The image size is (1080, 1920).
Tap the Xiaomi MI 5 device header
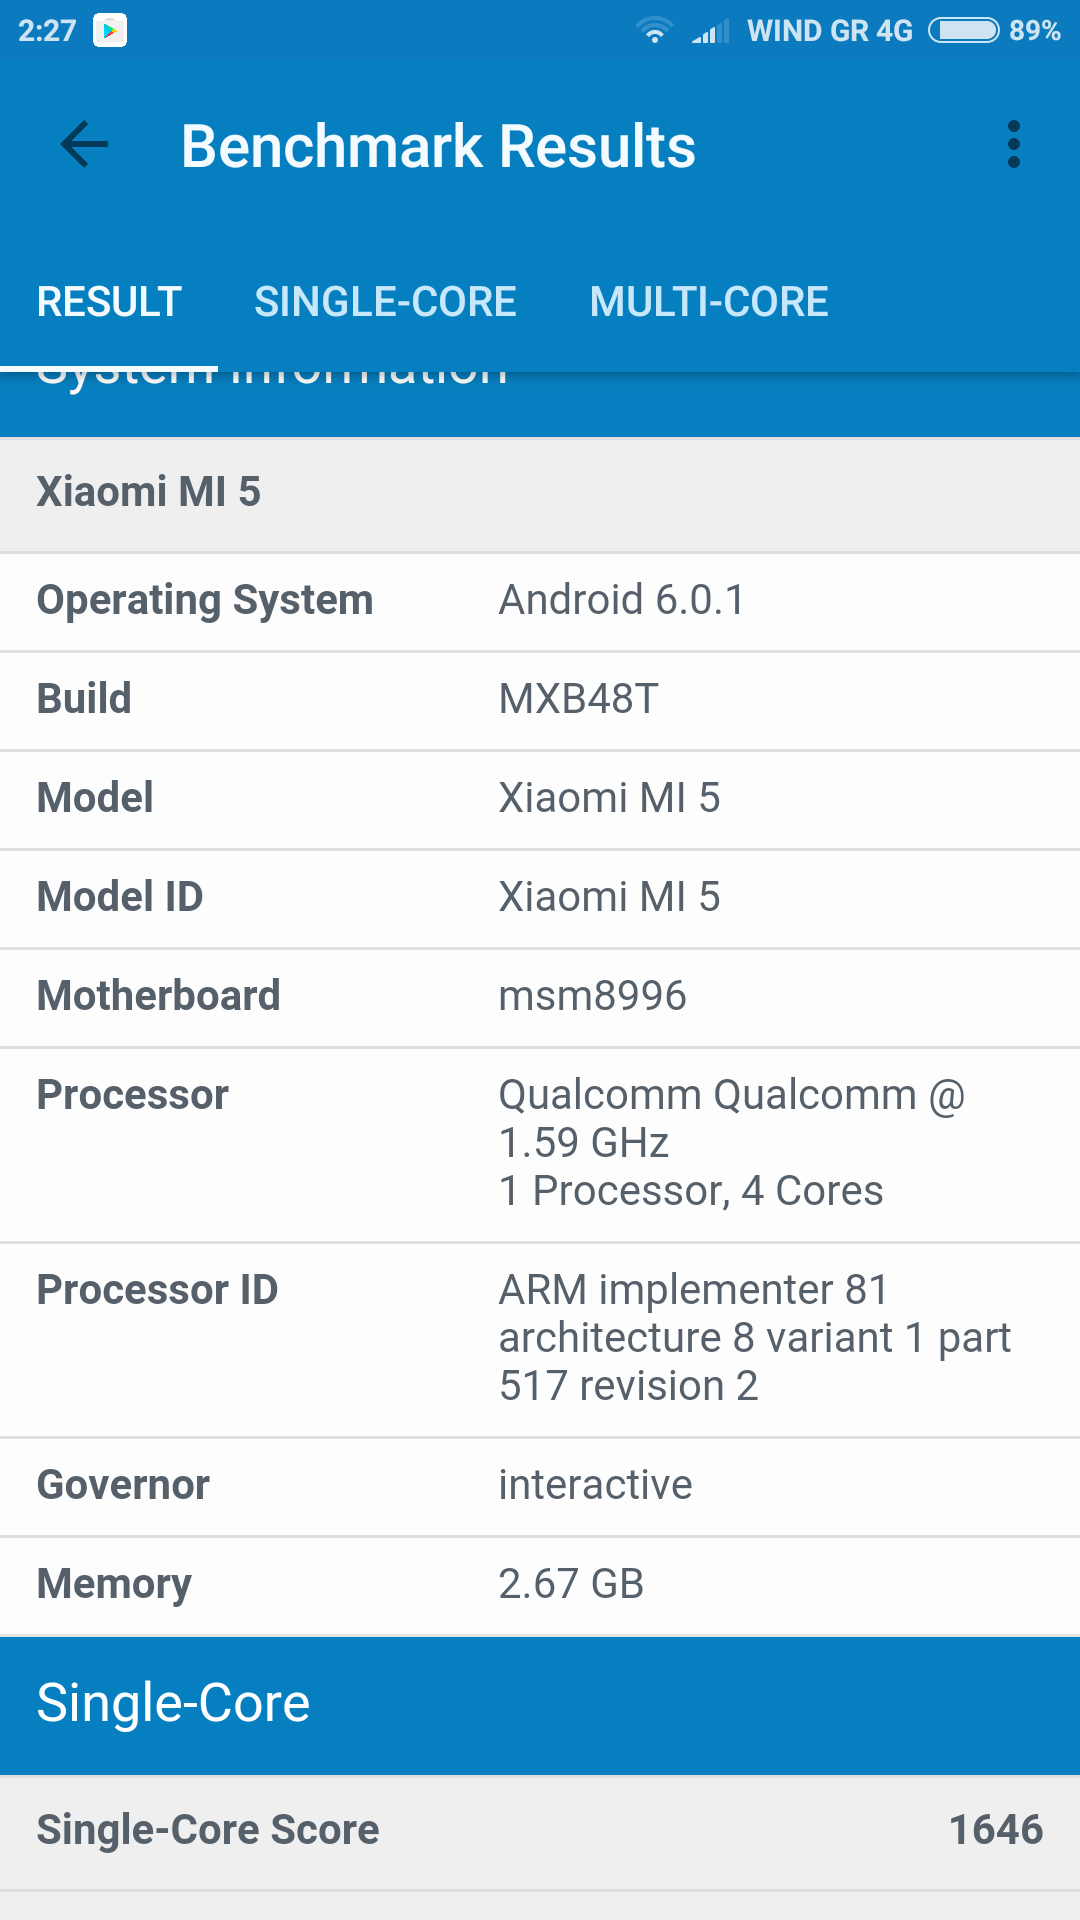tap(540, 493)
